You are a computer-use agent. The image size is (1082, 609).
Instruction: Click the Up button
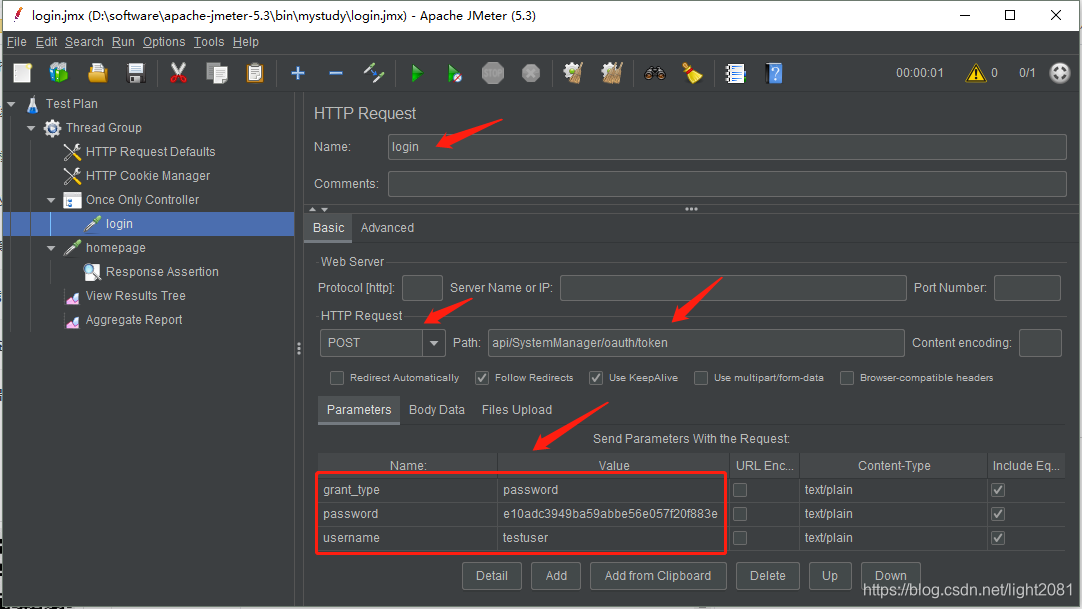tap(829, 576)
